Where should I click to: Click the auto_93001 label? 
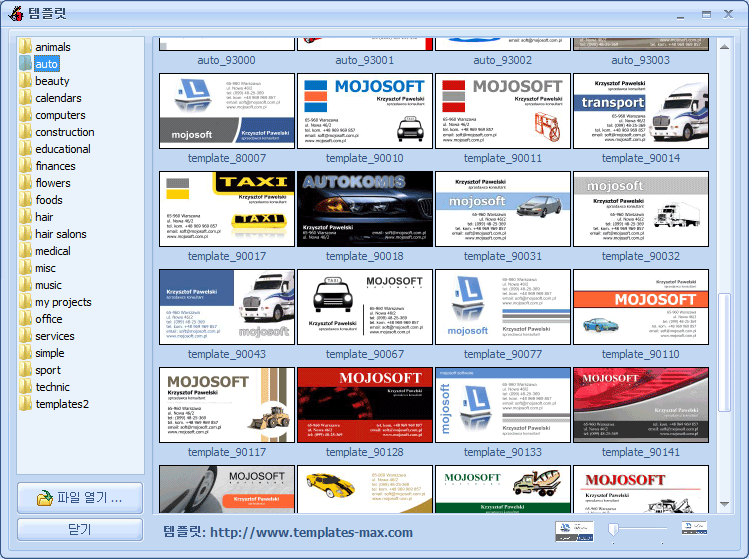tap(364, 60)
